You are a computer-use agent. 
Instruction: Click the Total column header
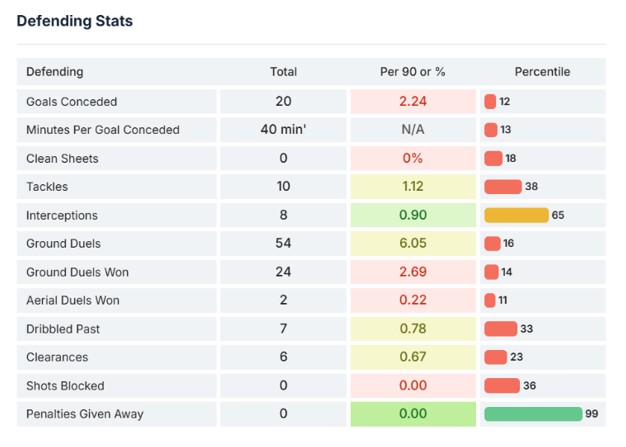click(283, 72)
